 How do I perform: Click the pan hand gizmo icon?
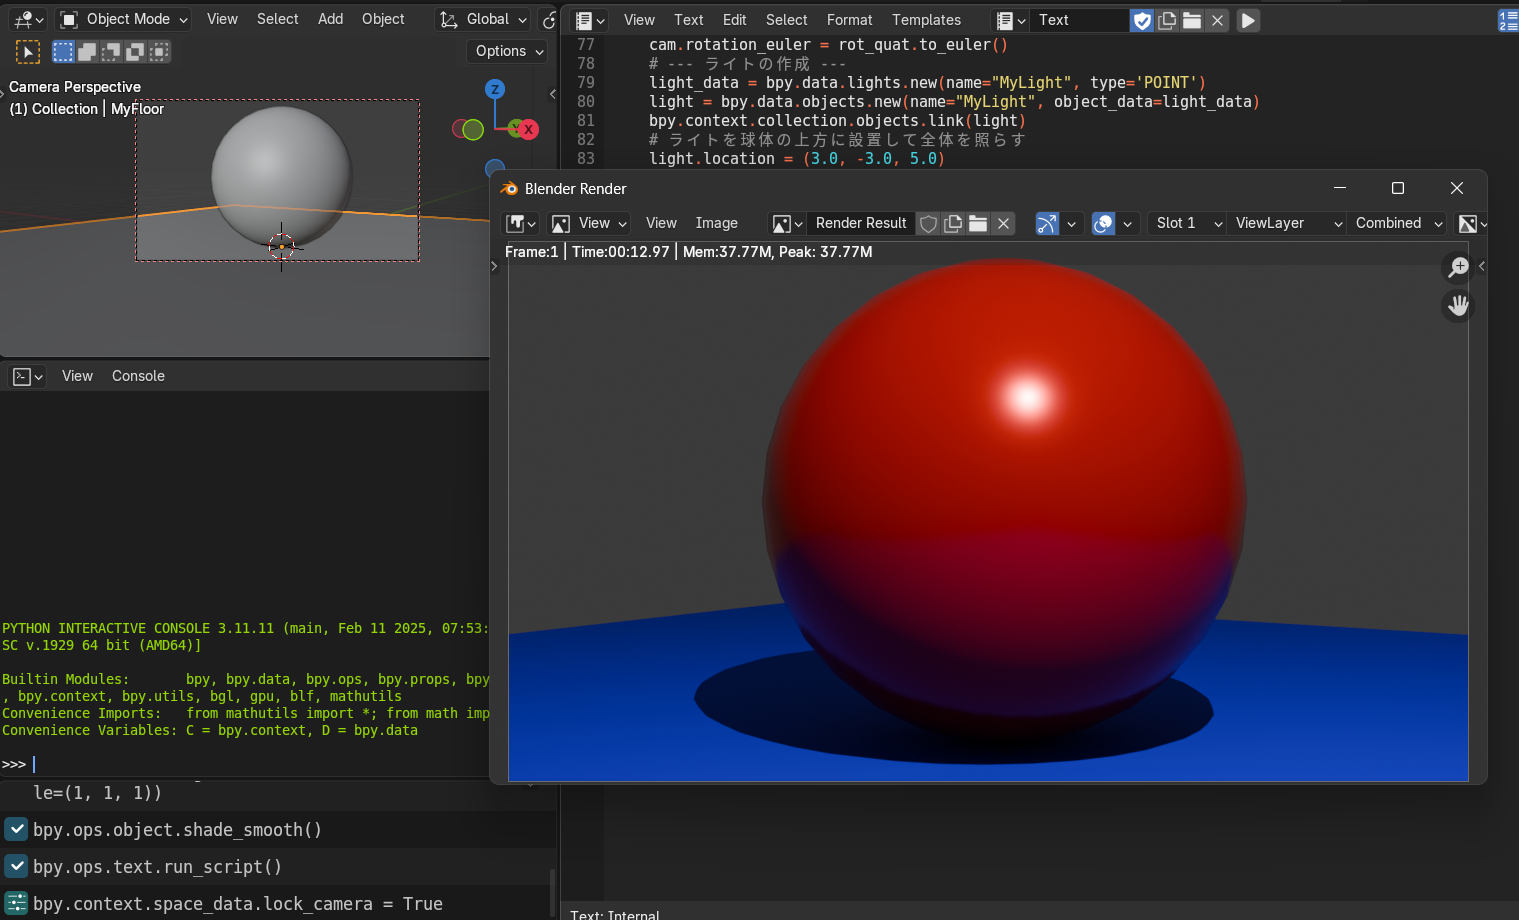(x=1458, y=305)
